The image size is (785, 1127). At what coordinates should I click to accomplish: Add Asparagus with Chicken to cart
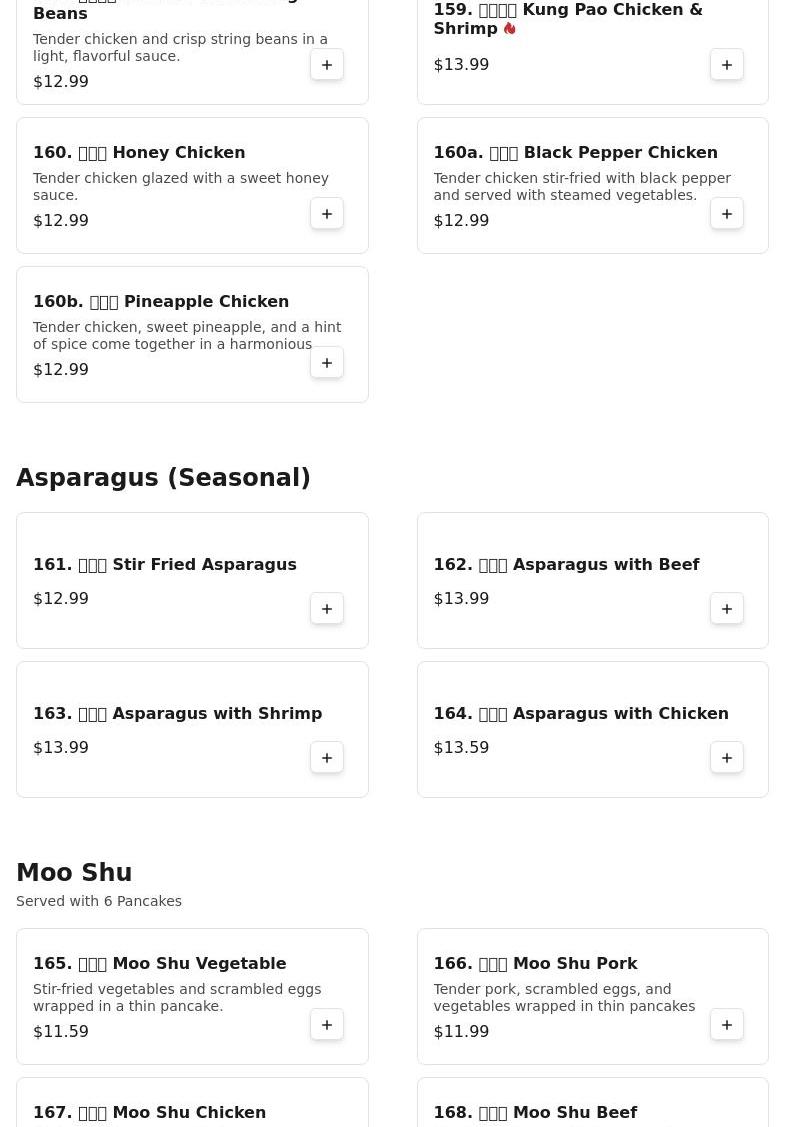[x=727, y=758]
